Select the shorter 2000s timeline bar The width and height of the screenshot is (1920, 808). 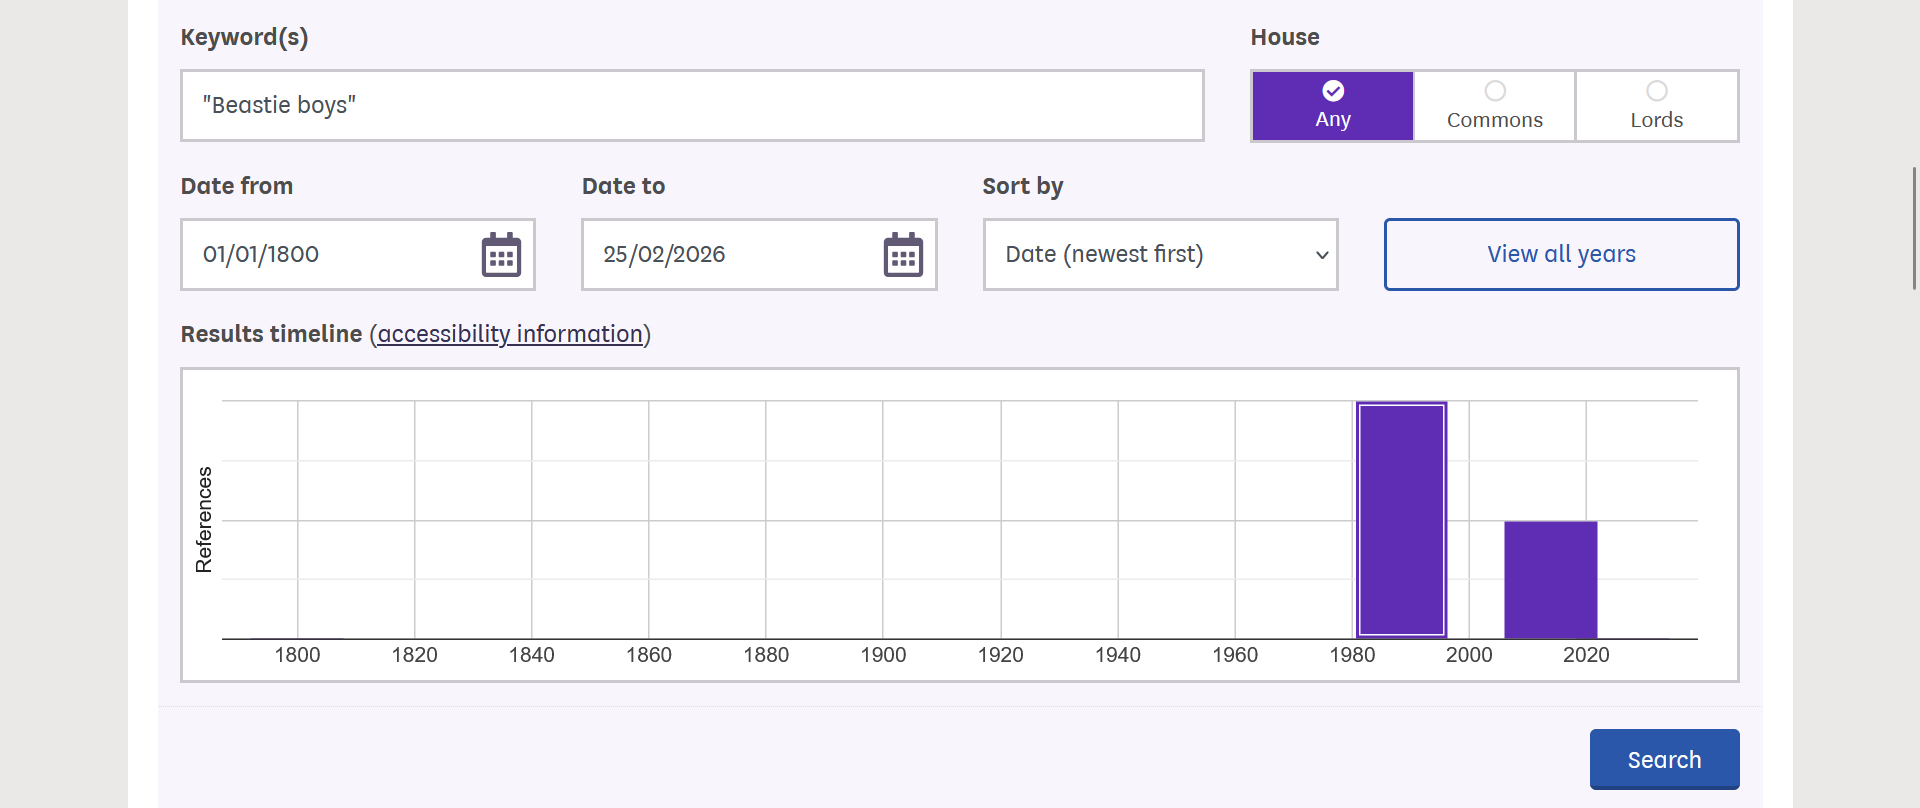1550,580
